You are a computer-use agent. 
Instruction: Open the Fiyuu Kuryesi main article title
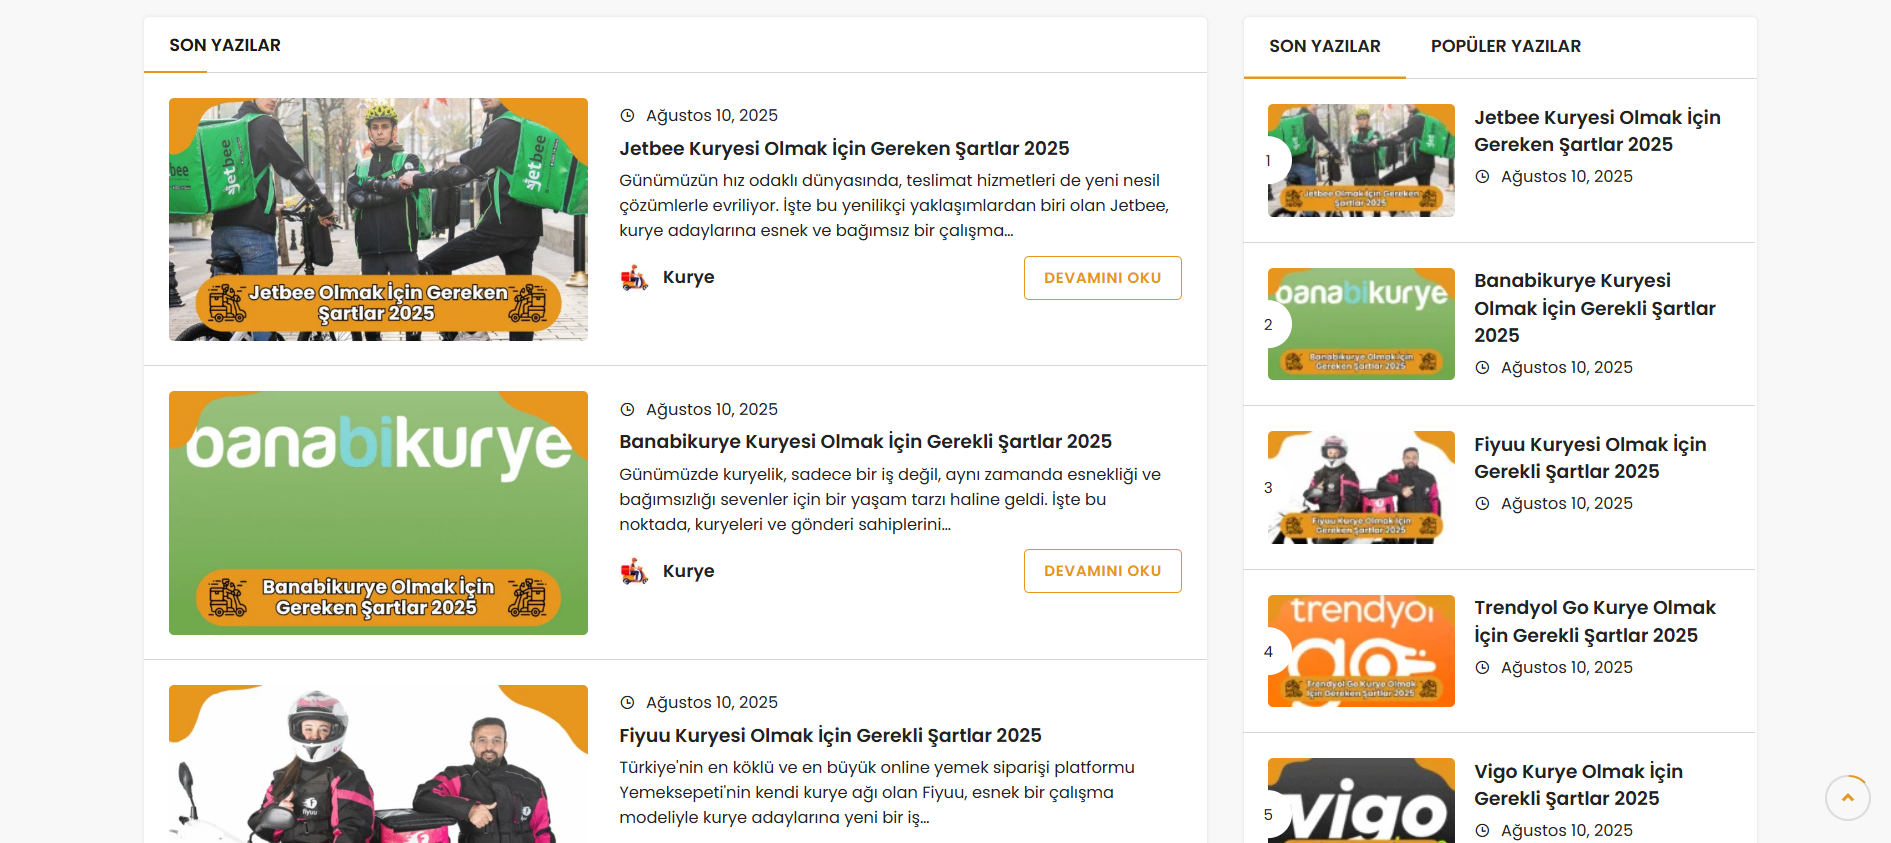click(831, 736)
